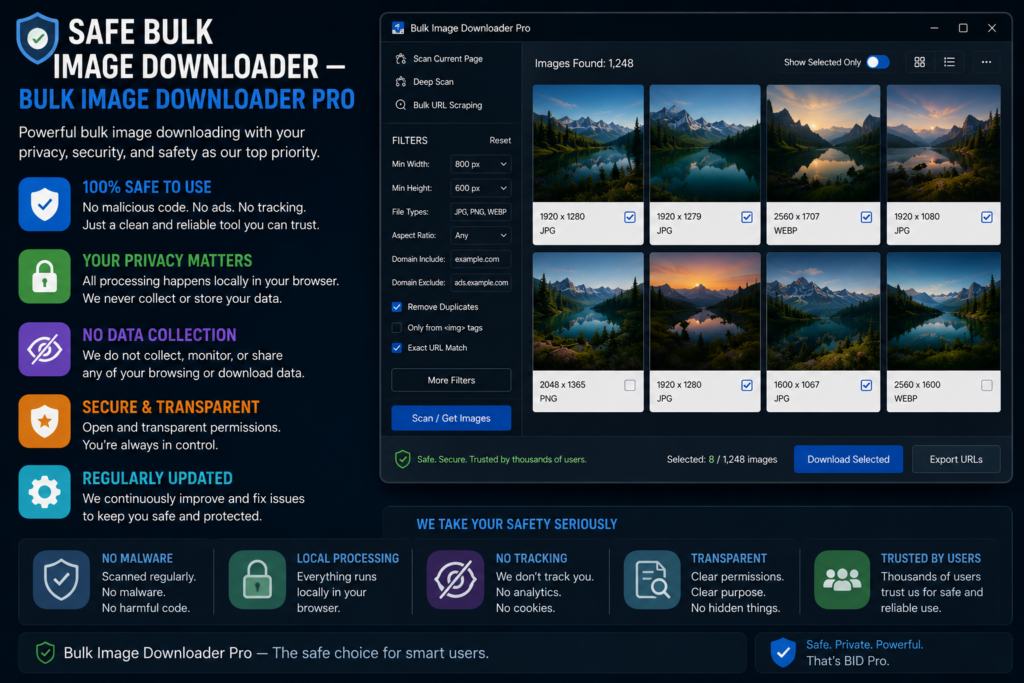Image resolution: width=1024 pixels, height=683 pixels.
Task: Click the Export URLs button
Action: click(956, 459)
